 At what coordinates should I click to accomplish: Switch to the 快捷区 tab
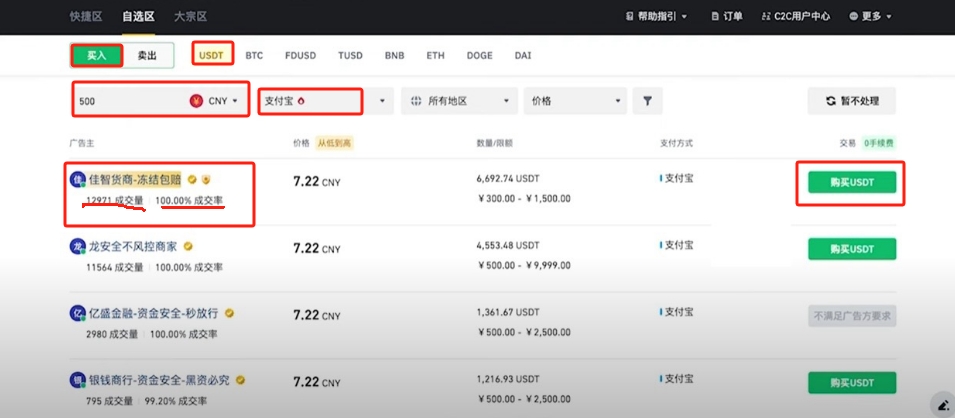(86, 17)
